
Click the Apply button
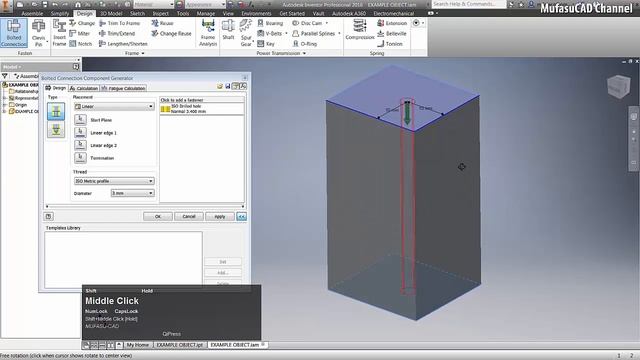[220, 216]
